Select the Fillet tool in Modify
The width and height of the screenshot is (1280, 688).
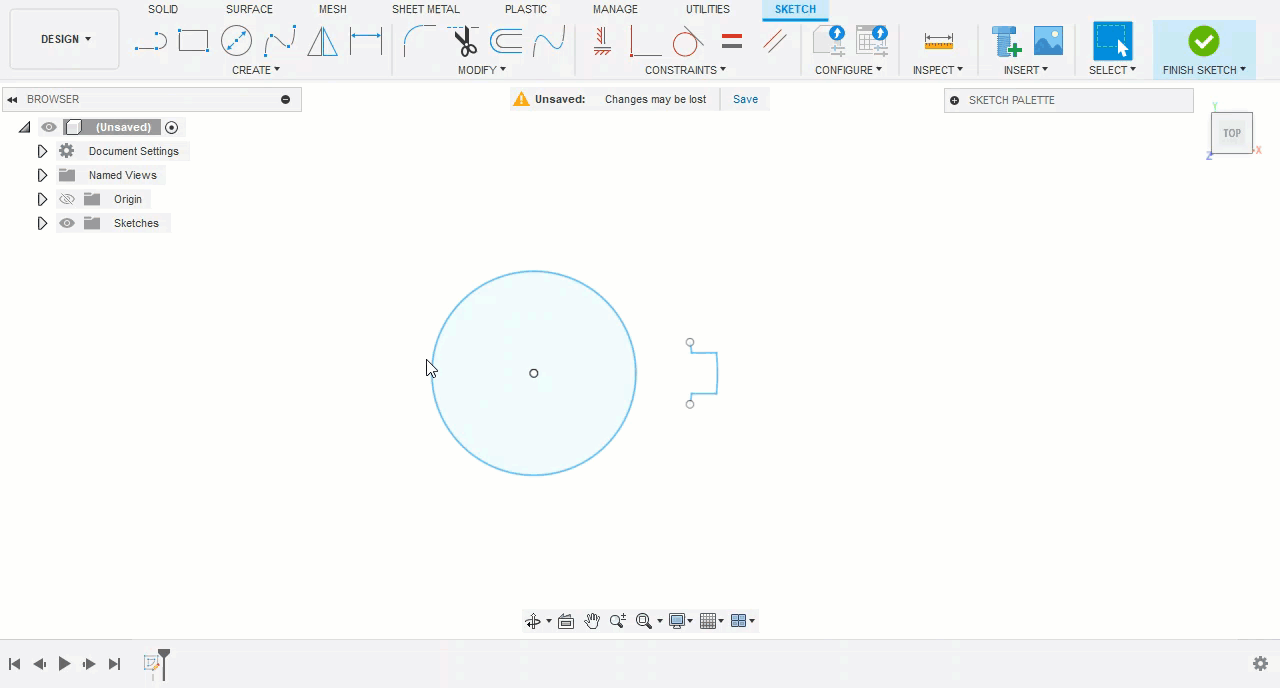coord(418,42)
